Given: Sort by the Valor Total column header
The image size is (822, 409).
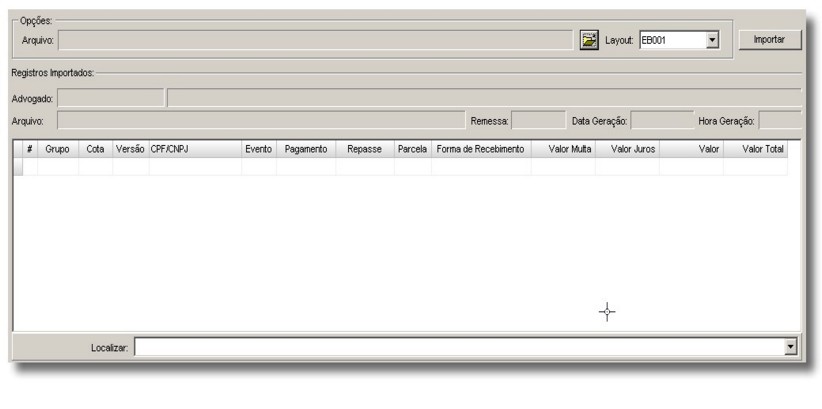Looking at the screenshot, I should [755, 149].
